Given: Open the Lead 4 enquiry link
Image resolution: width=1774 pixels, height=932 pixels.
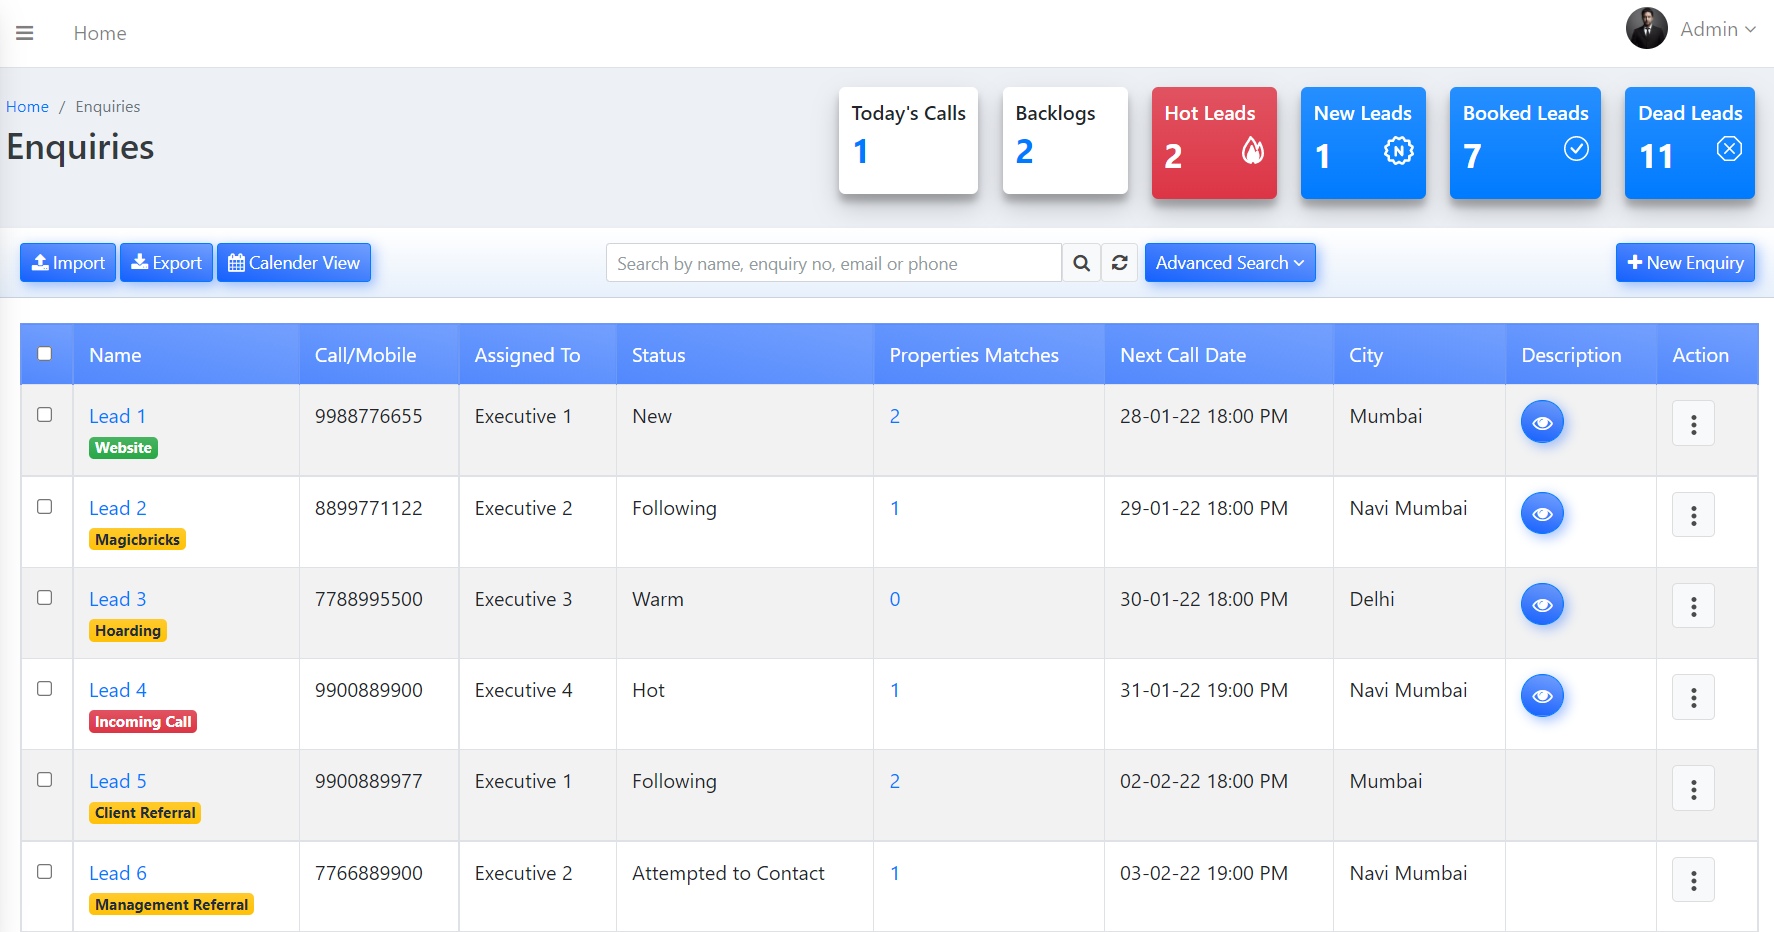Looking at the screenshot, I should pos(118,690).
